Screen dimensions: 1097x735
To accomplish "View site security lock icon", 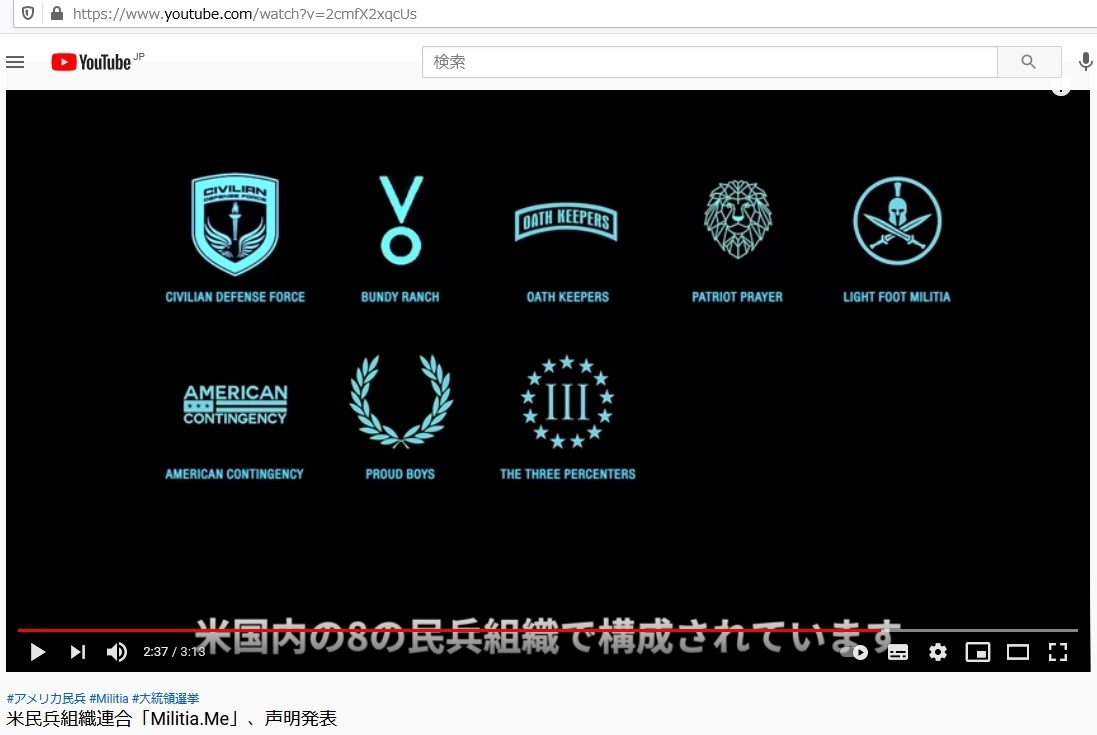I will (57, 13).
